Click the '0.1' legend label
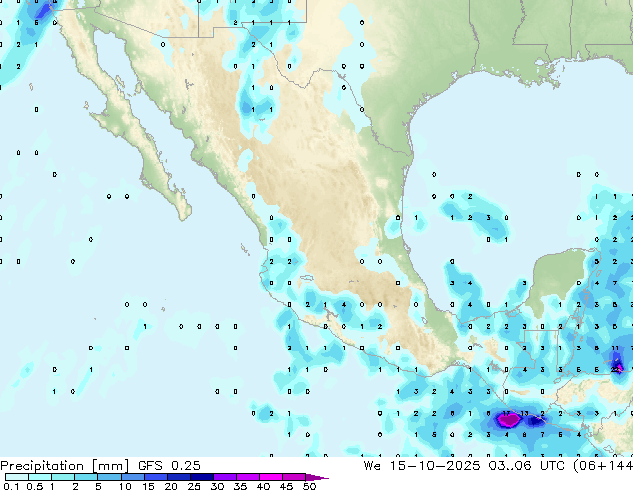This screenshot has width=634, height=490. point(11,486)
